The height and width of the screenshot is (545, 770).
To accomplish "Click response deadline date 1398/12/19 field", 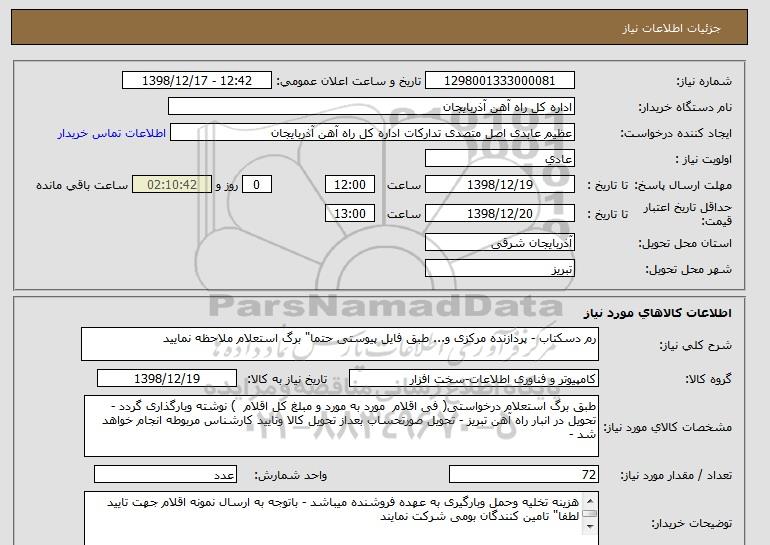I will pos(499,185).
